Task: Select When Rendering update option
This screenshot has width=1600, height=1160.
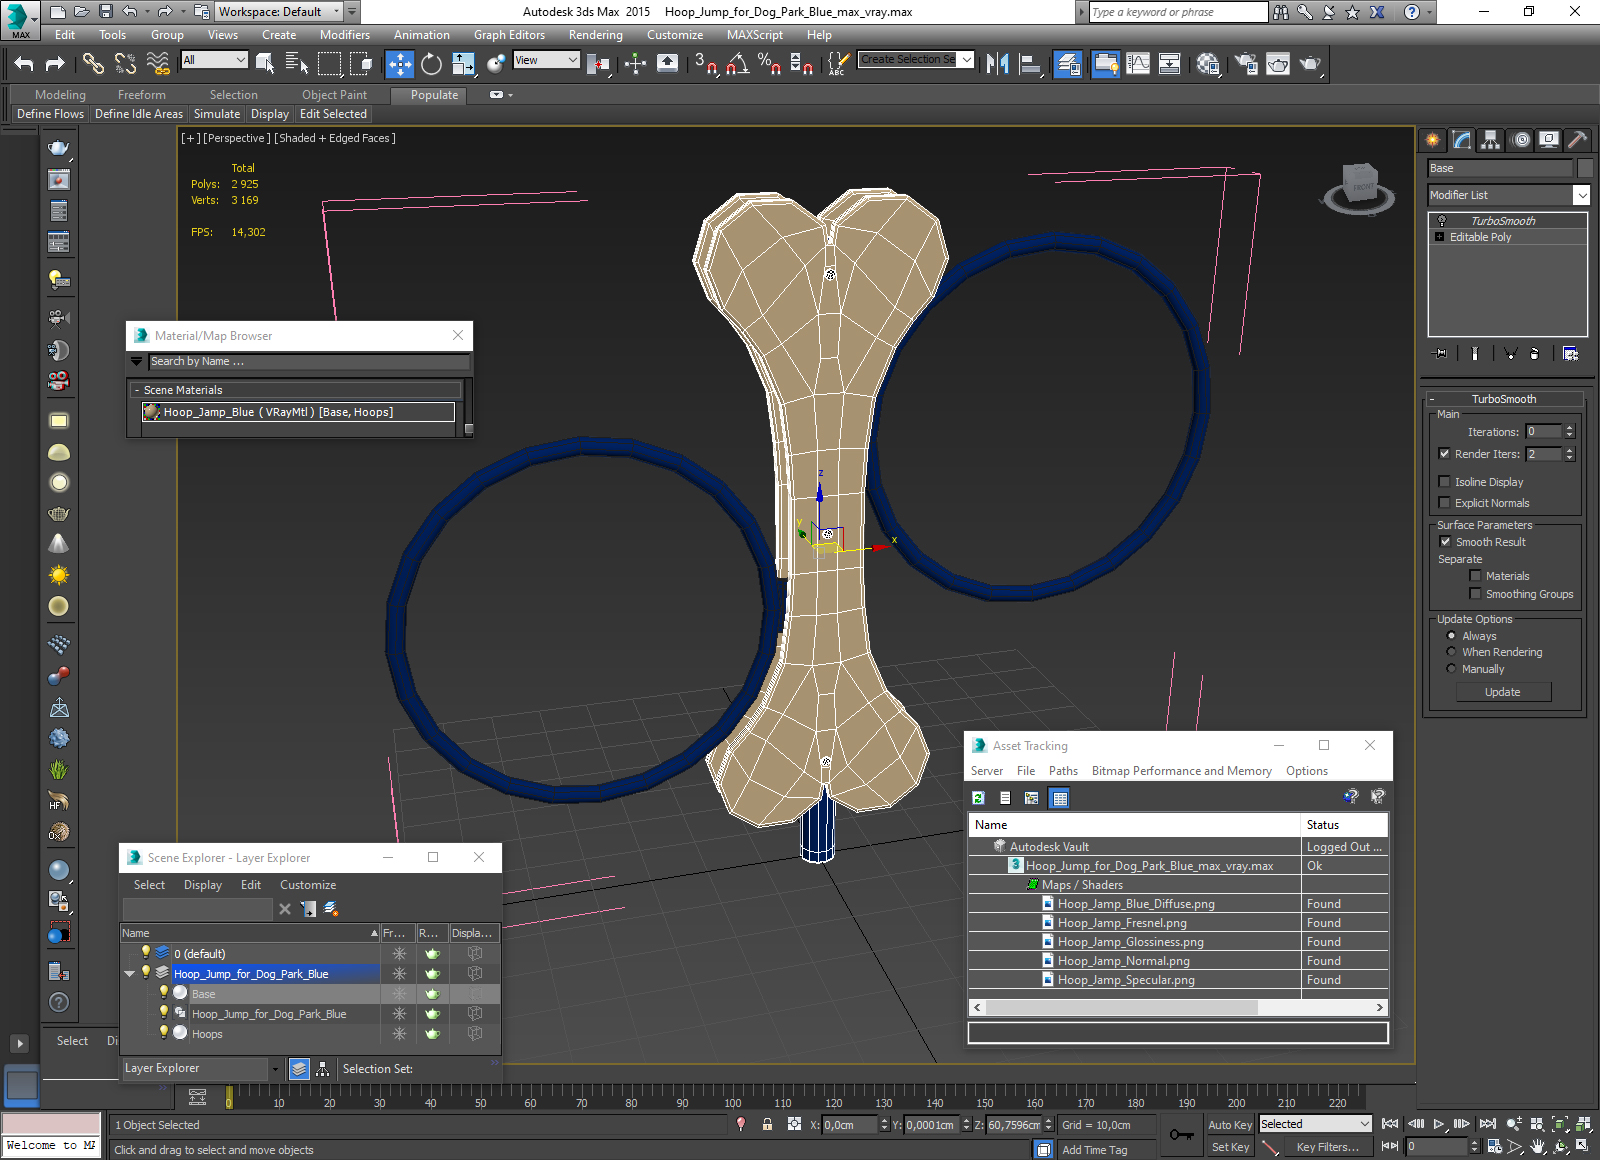Action: (1451, 652)
